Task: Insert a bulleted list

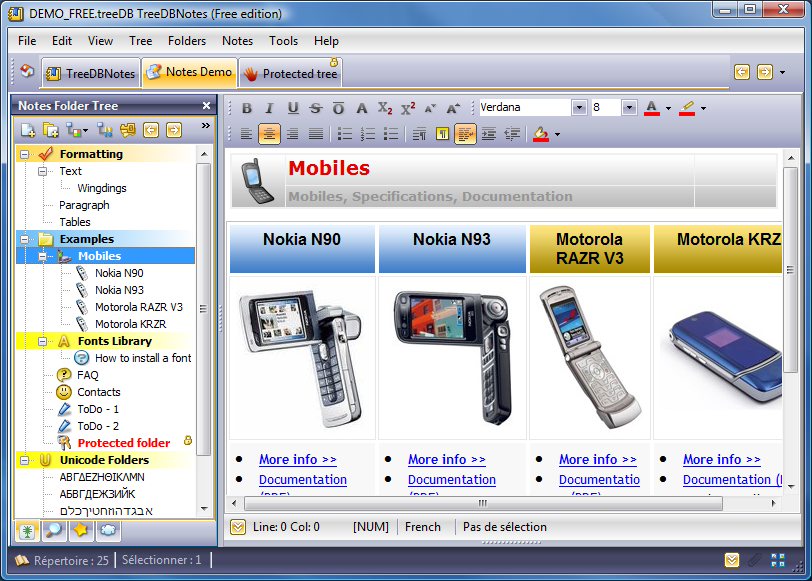Action: pyautogui.click(x=345, y=134)
